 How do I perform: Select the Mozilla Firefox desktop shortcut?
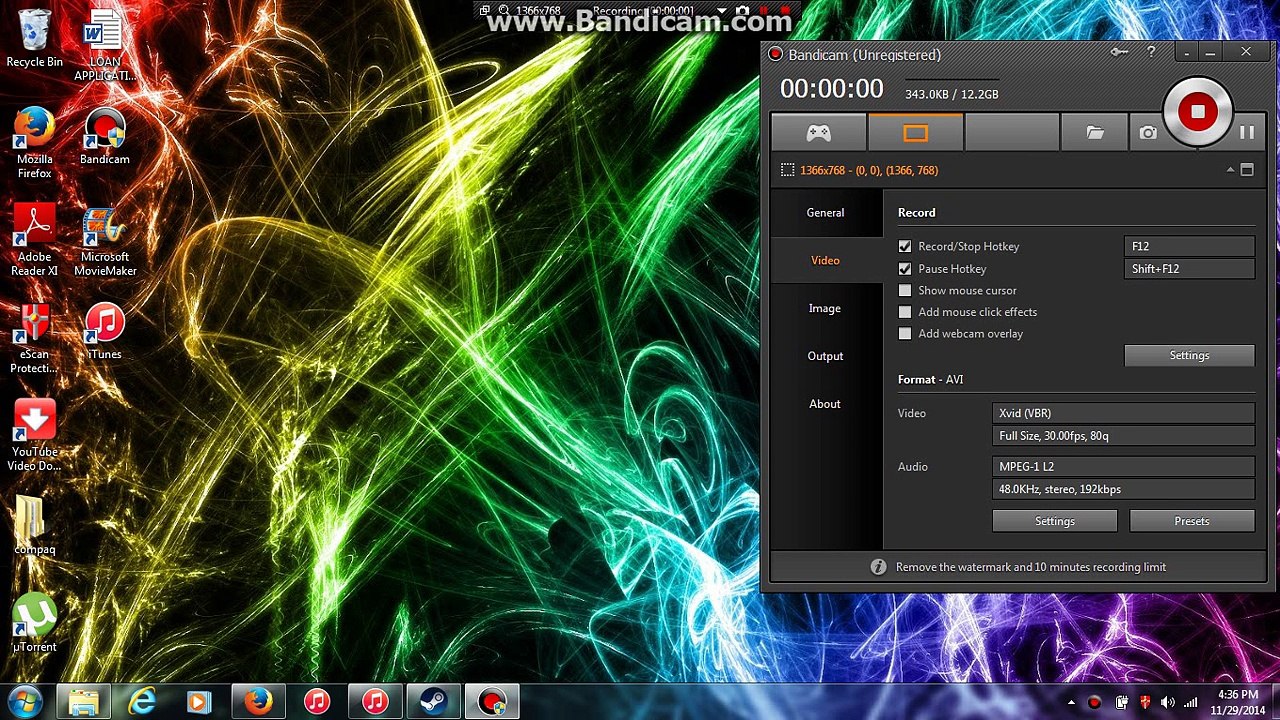click(34, 143)
